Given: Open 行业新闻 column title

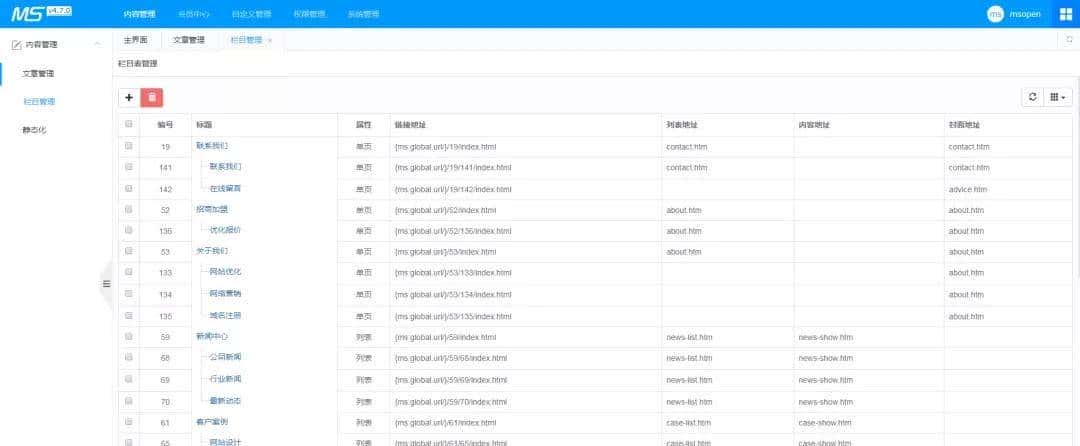Looking at the screenshot, I should click(x=225, y=379).
